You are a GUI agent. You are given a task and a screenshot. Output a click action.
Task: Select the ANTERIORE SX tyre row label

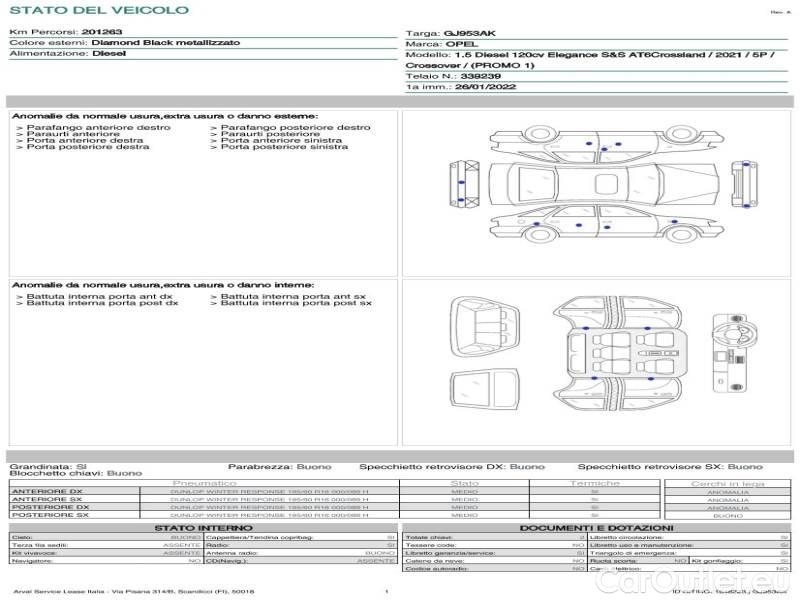coord(47,499)
